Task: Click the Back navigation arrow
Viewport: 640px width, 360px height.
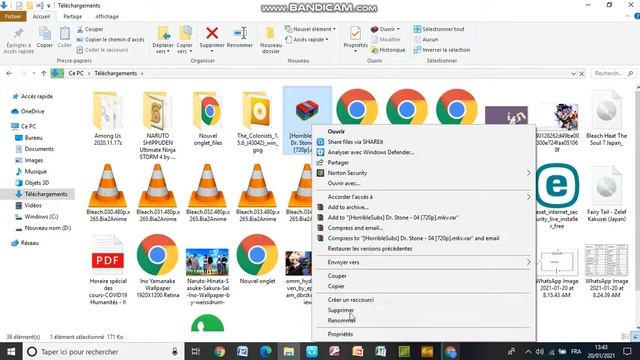Action: [x=9, y=73]
